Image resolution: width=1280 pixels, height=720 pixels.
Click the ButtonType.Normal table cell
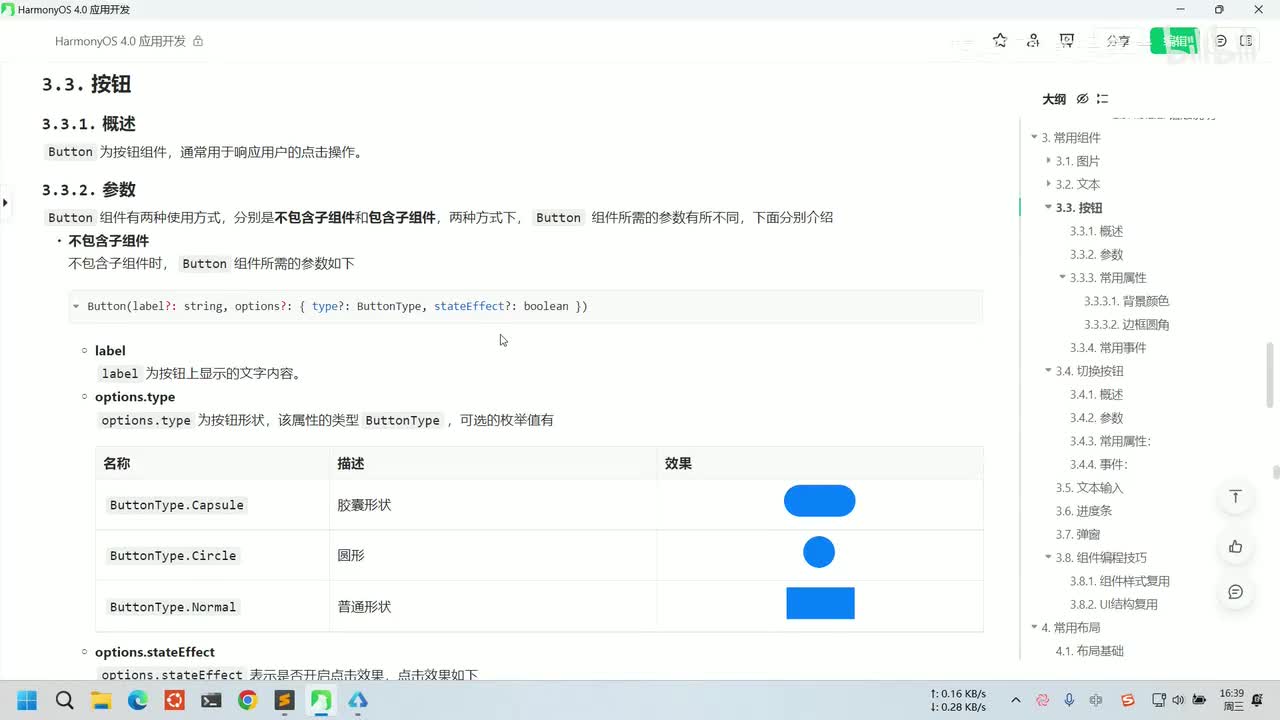[x=213, y=607]
